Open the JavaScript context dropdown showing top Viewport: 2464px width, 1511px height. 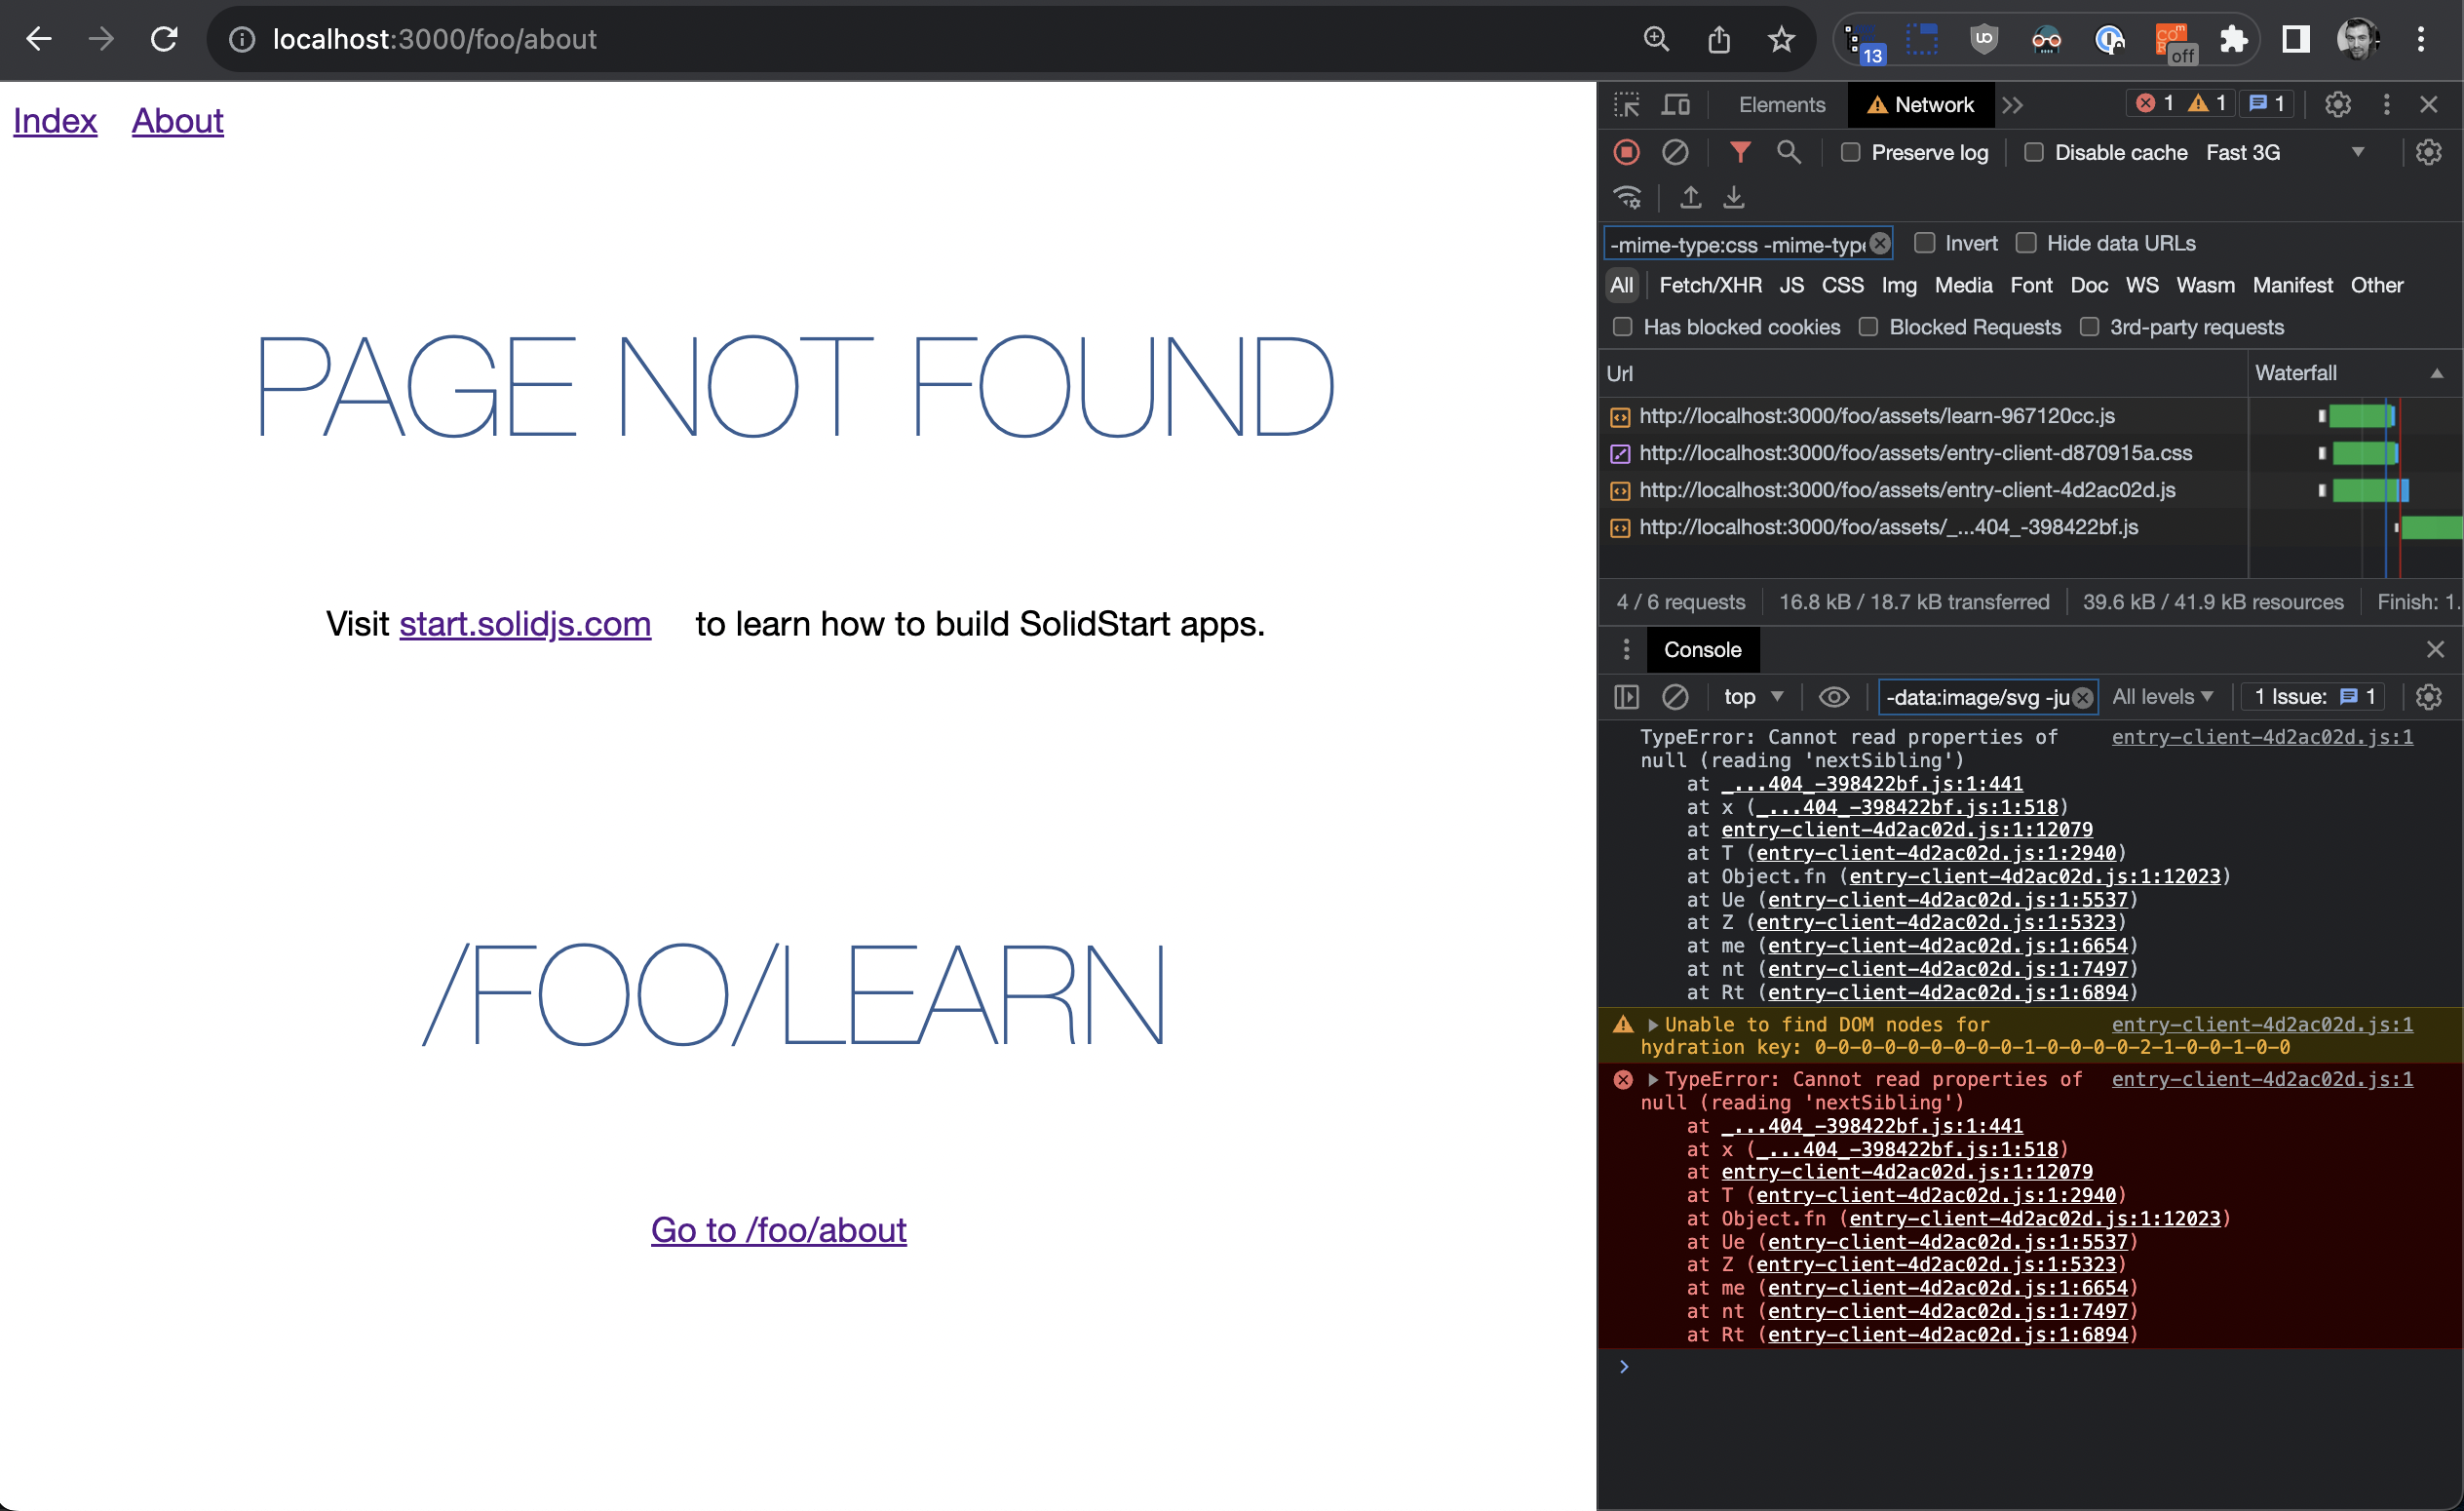[1752, 697]
